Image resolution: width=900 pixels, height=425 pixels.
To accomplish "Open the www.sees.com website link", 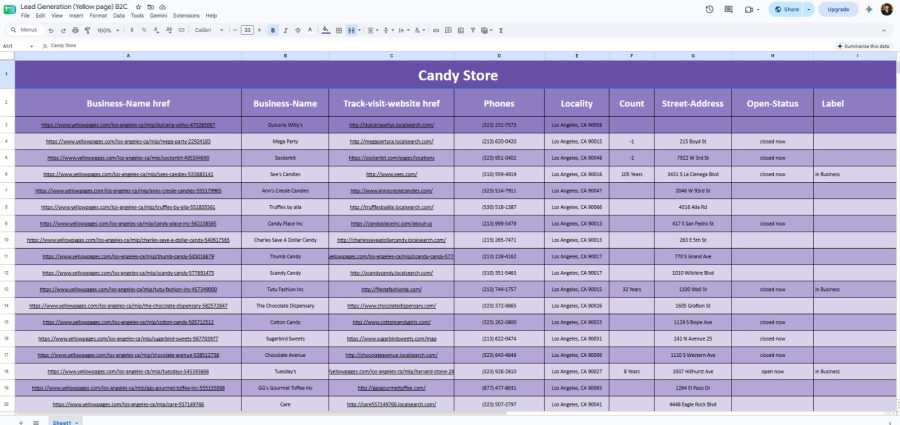I will click(x=391, y=174).
